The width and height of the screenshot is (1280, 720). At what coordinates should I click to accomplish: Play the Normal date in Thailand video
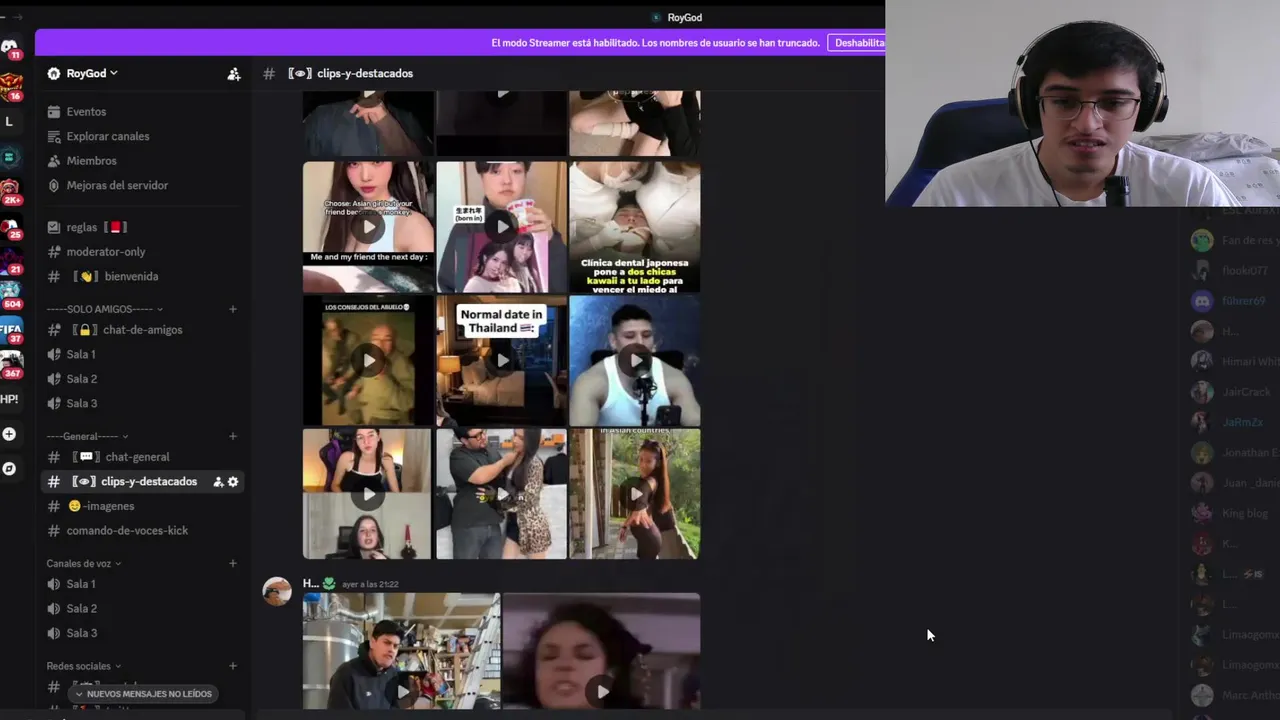tap(501, 360)
